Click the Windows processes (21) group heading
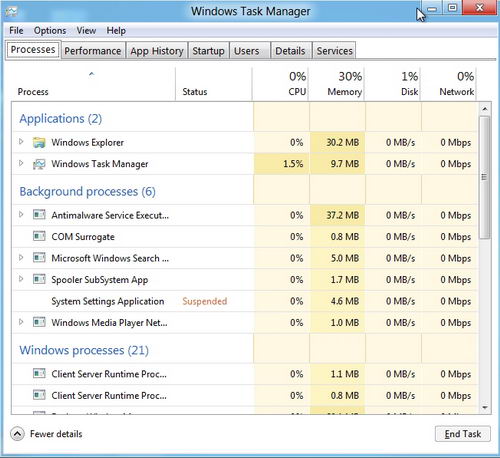The height and width of the screenshot is (458, 500). (x=84, y=350)
